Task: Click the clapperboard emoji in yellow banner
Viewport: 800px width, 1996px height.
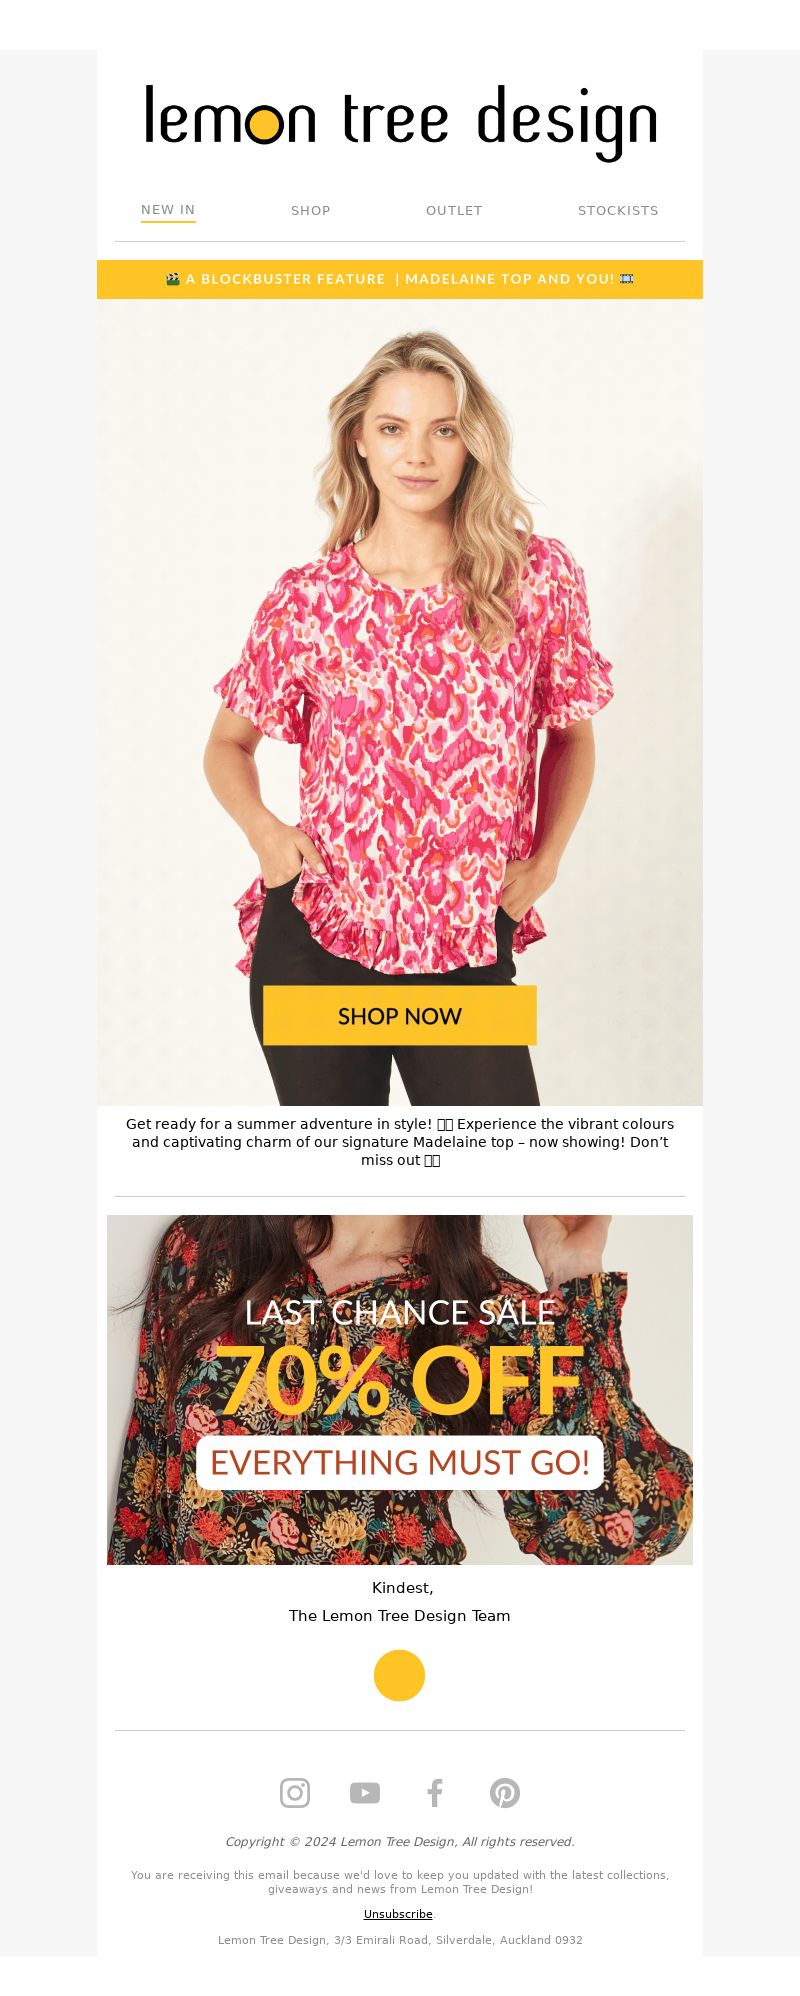Action: click(173, 279)
